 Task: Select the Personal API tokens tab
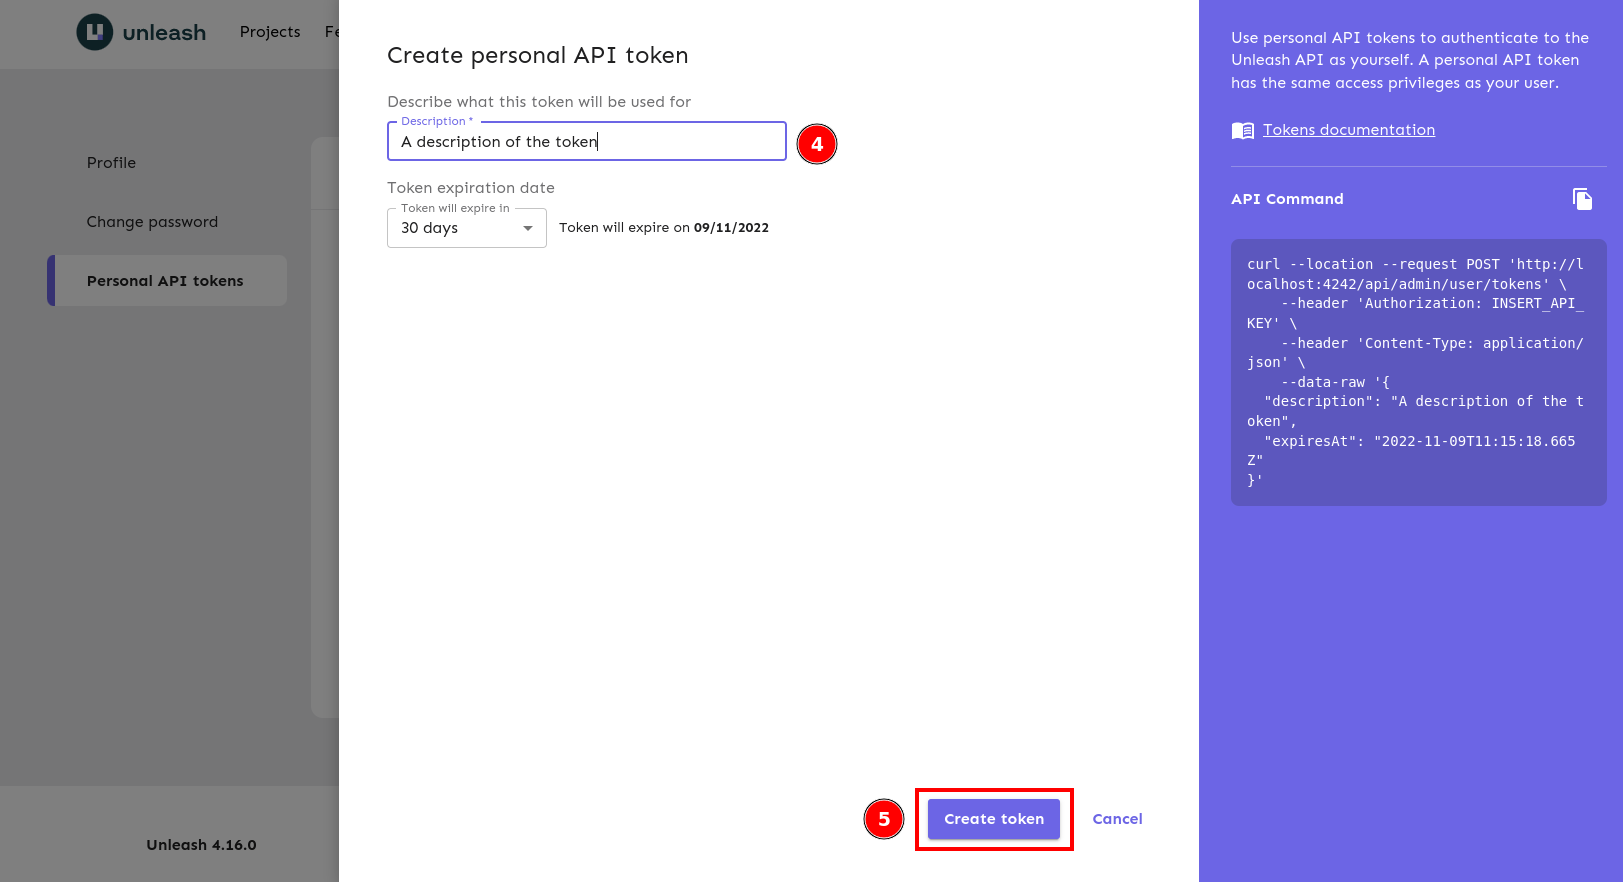(165, 281)
